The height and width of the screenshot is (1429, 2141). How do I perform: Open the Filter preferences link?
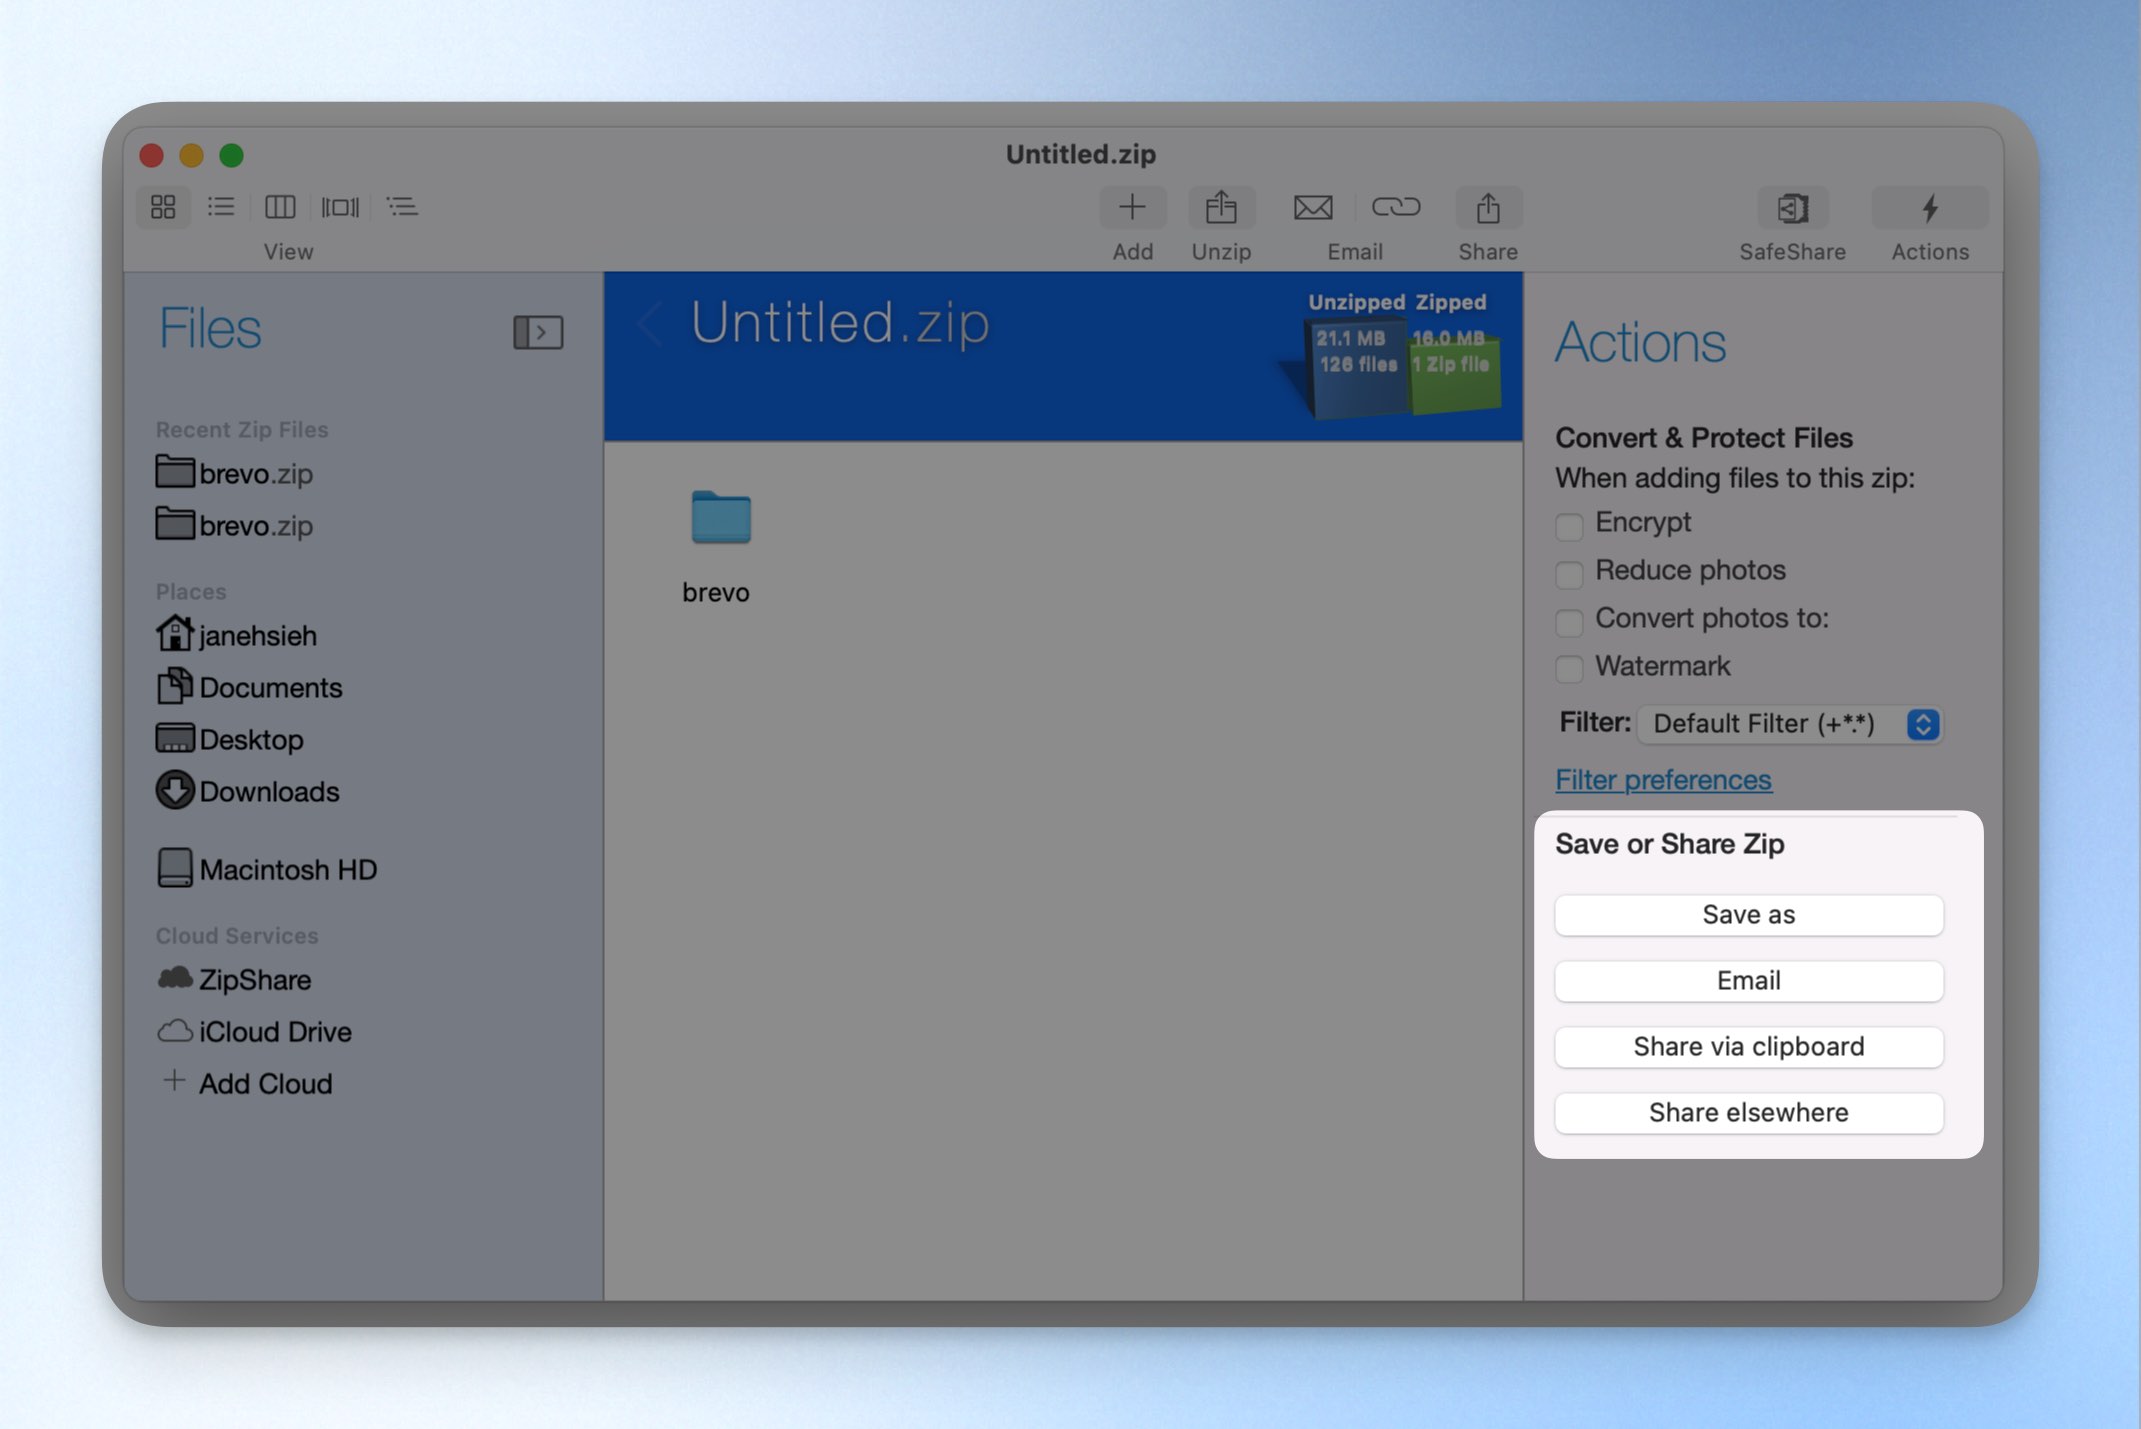1663,779
